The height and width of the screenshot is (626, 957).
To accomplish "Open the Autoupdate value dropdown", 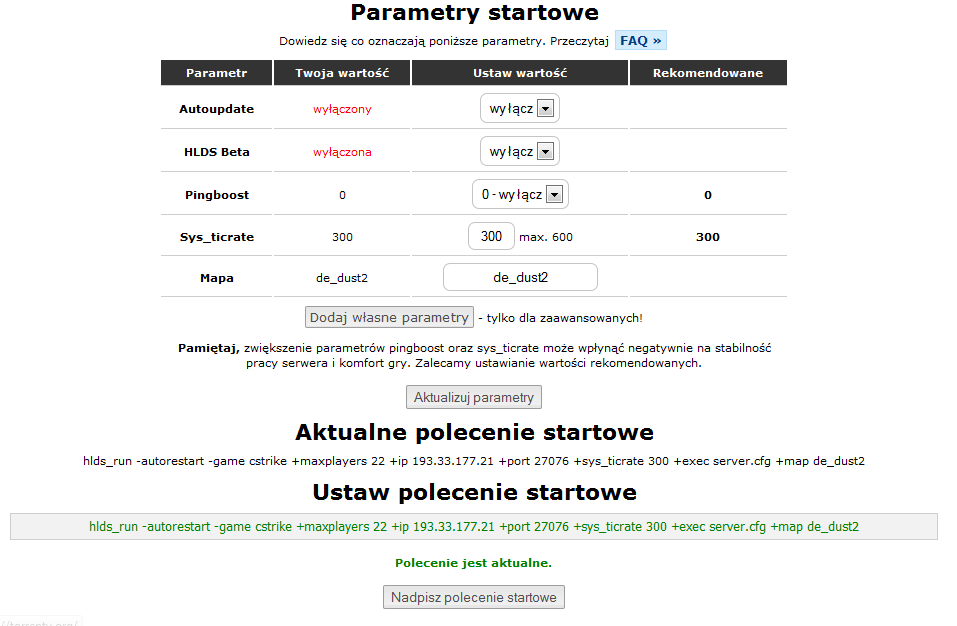I will pyautogui.click(x=520, y=108).
